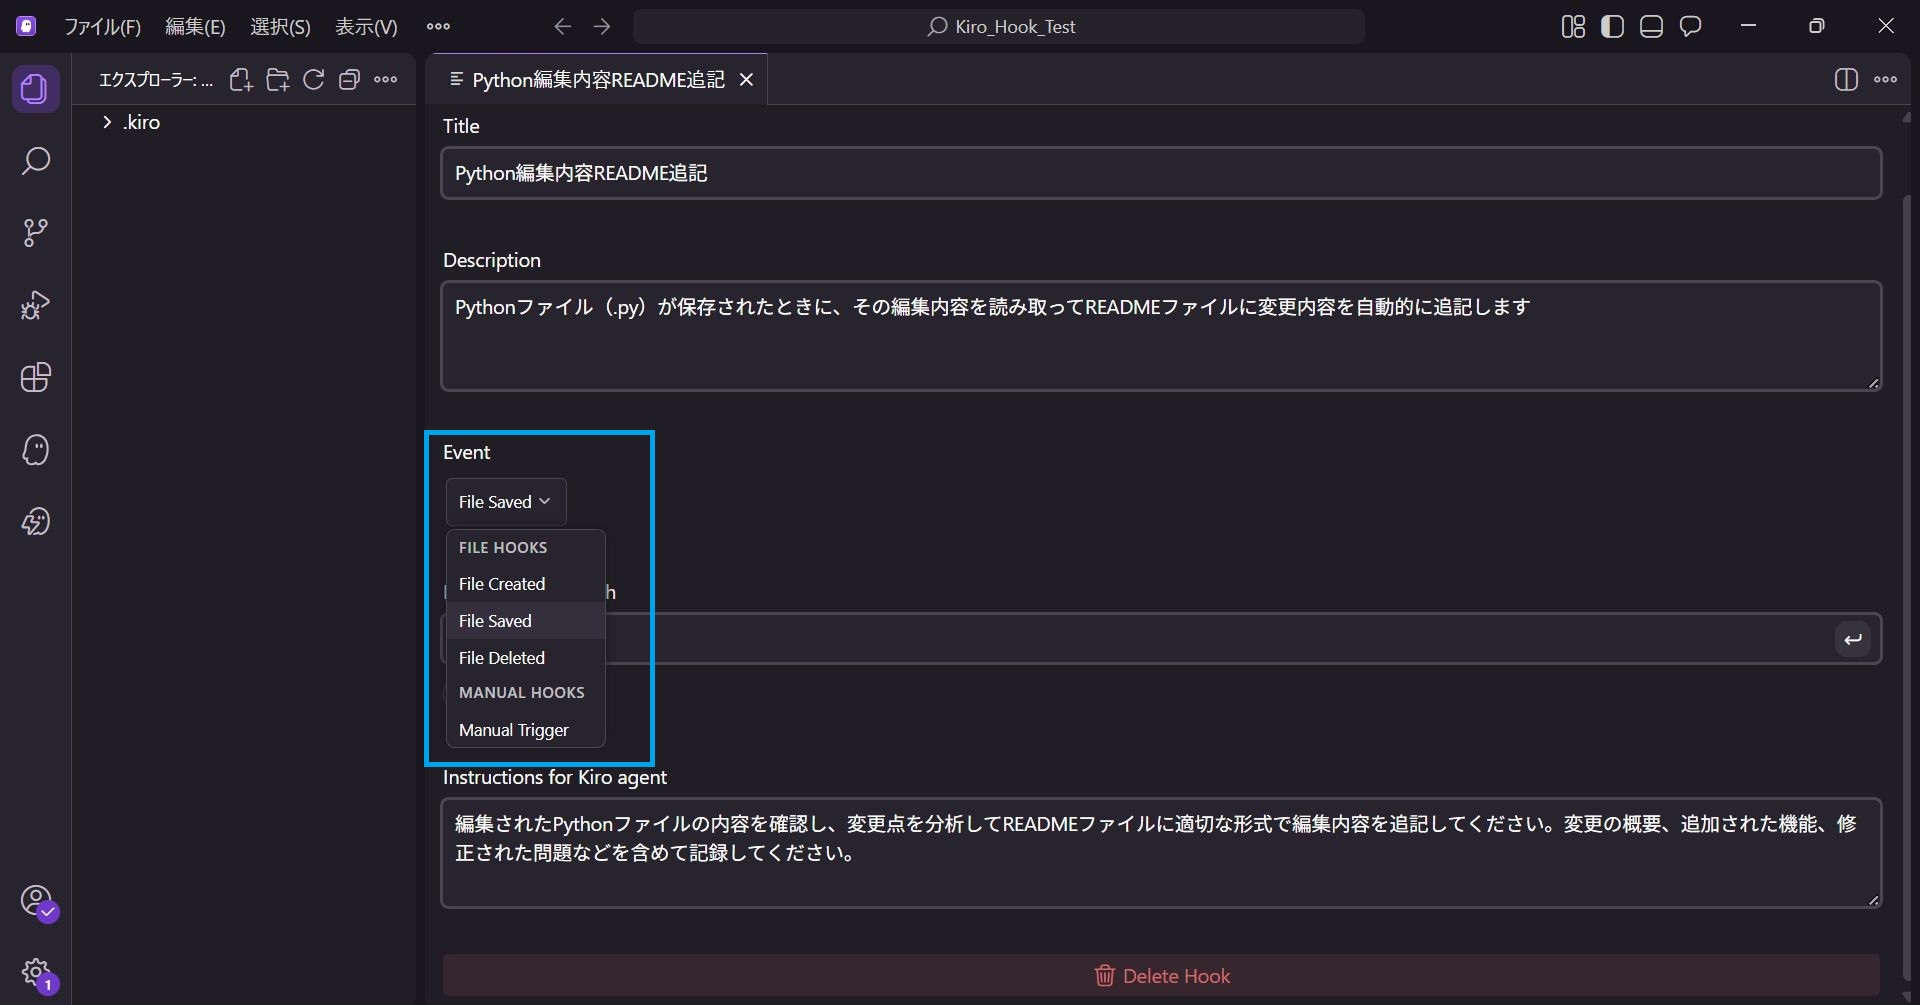The width and height of the screenshot is (1920, 1005).
Task: Collapse all folders in explorer
Action: coord(349,80)
